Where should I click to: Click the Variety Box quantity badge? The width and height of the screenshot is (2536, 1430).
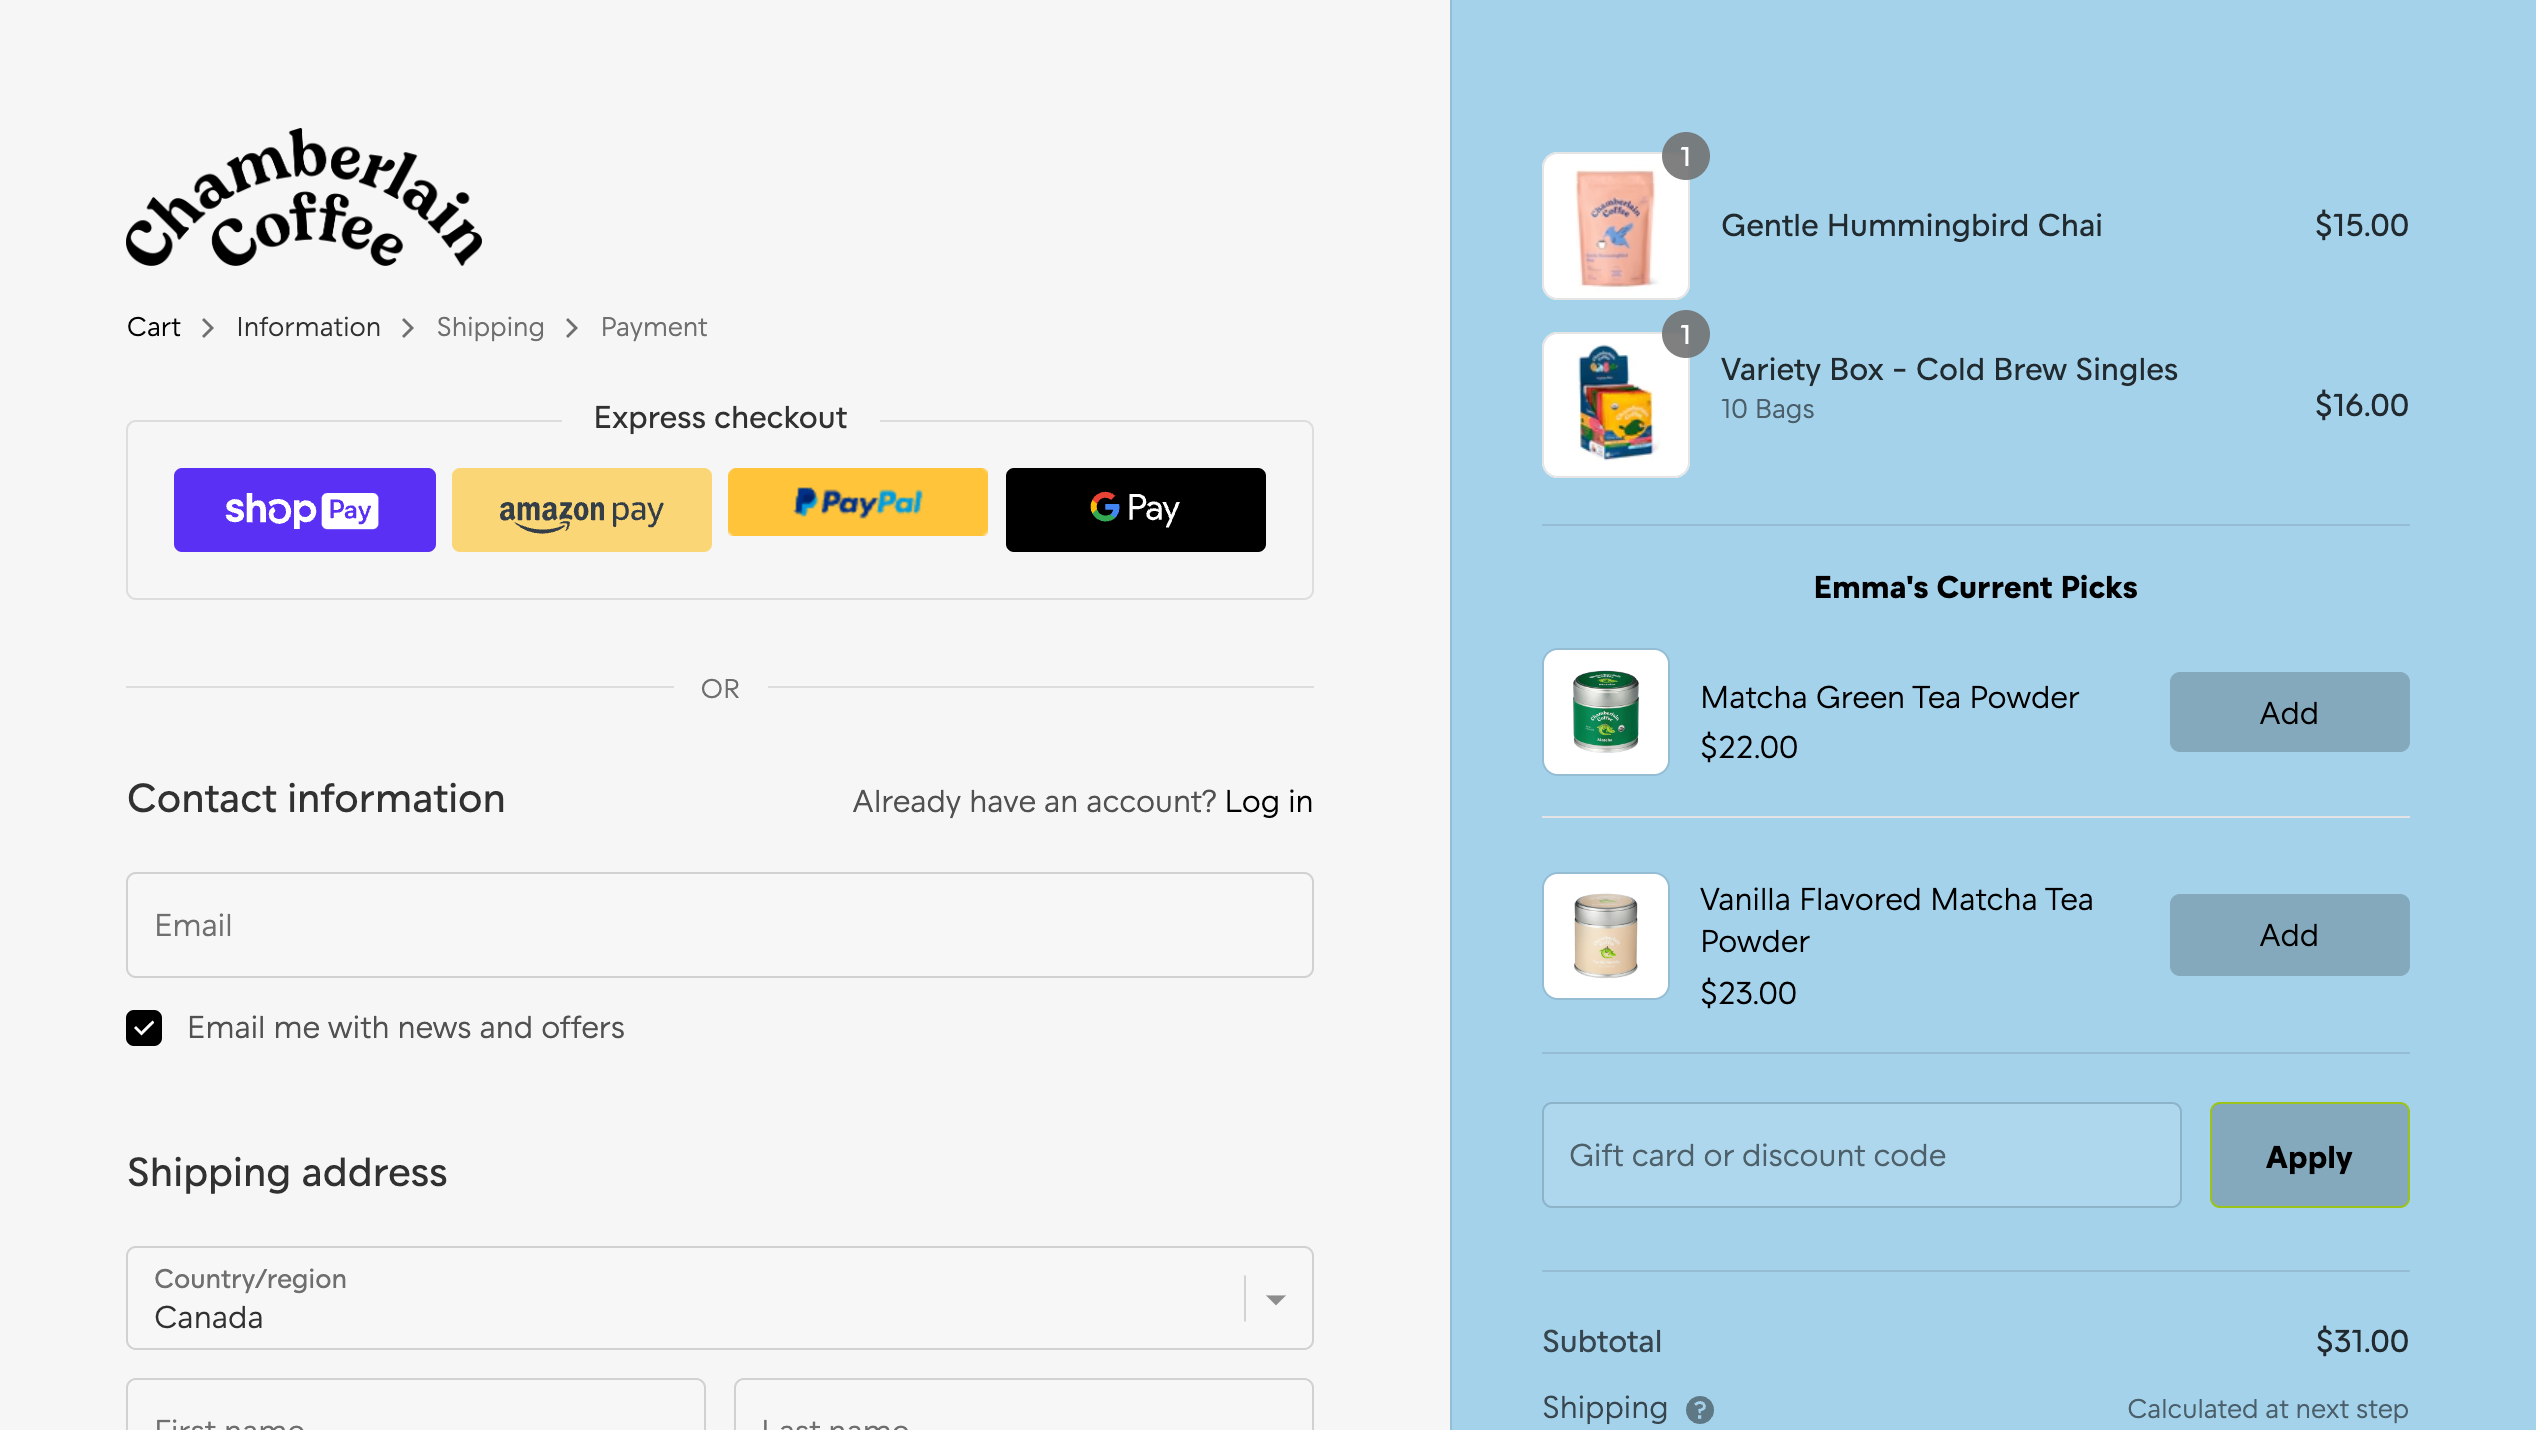tap(1686, 334)
